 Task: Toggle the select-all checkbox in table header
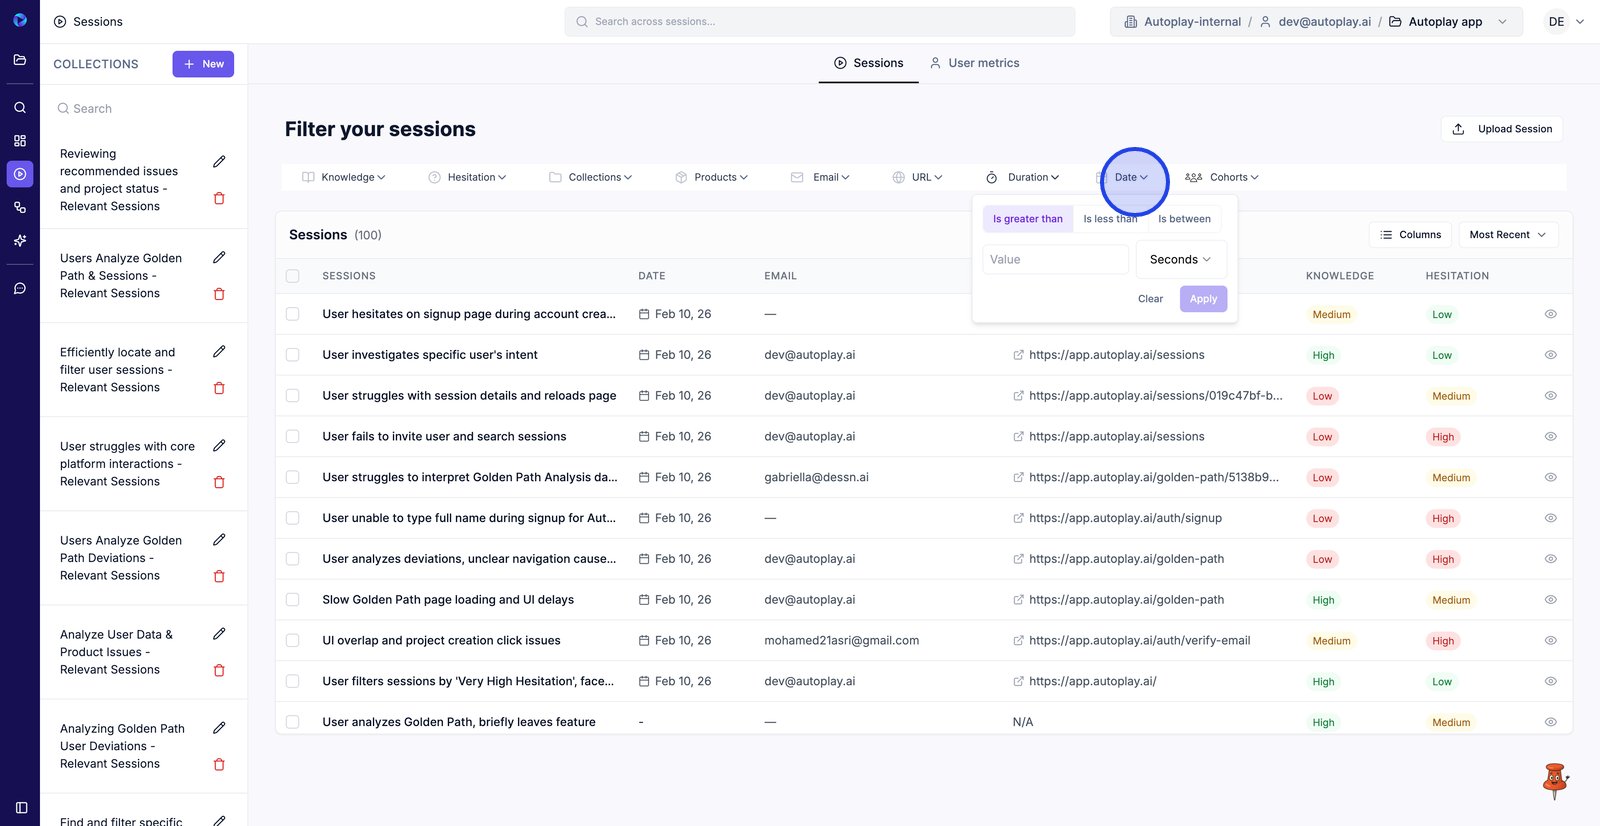[x=293, y=276]
